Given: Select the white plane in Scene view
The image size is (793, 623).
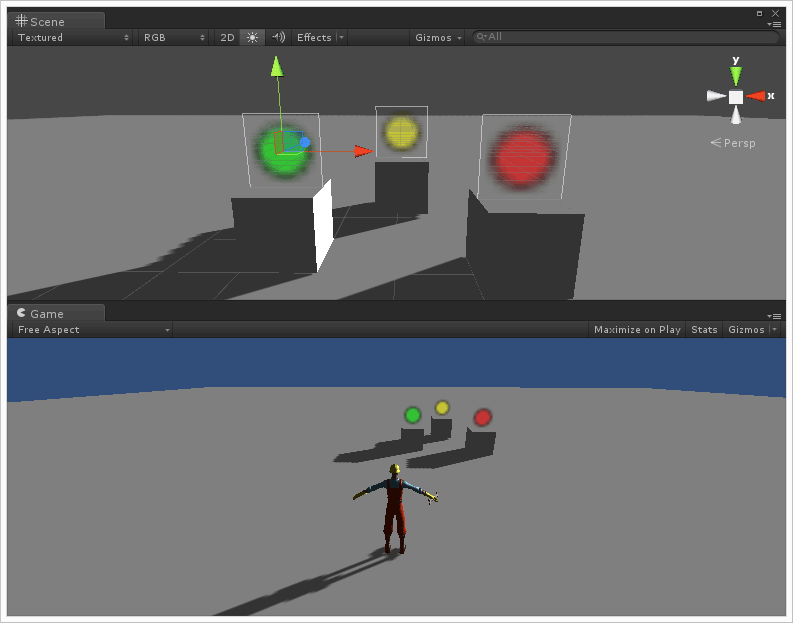Looking at the screenshot, I should tap(323, 226).
